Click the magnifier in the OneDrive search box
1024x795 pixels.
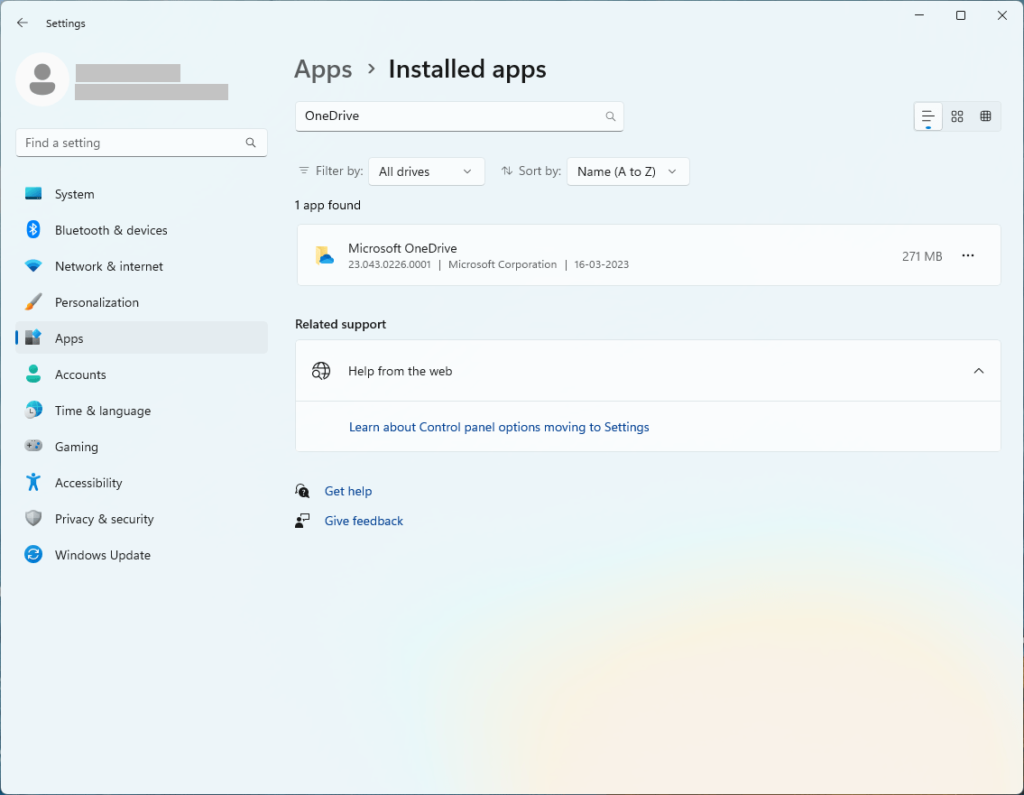(611, 116)
